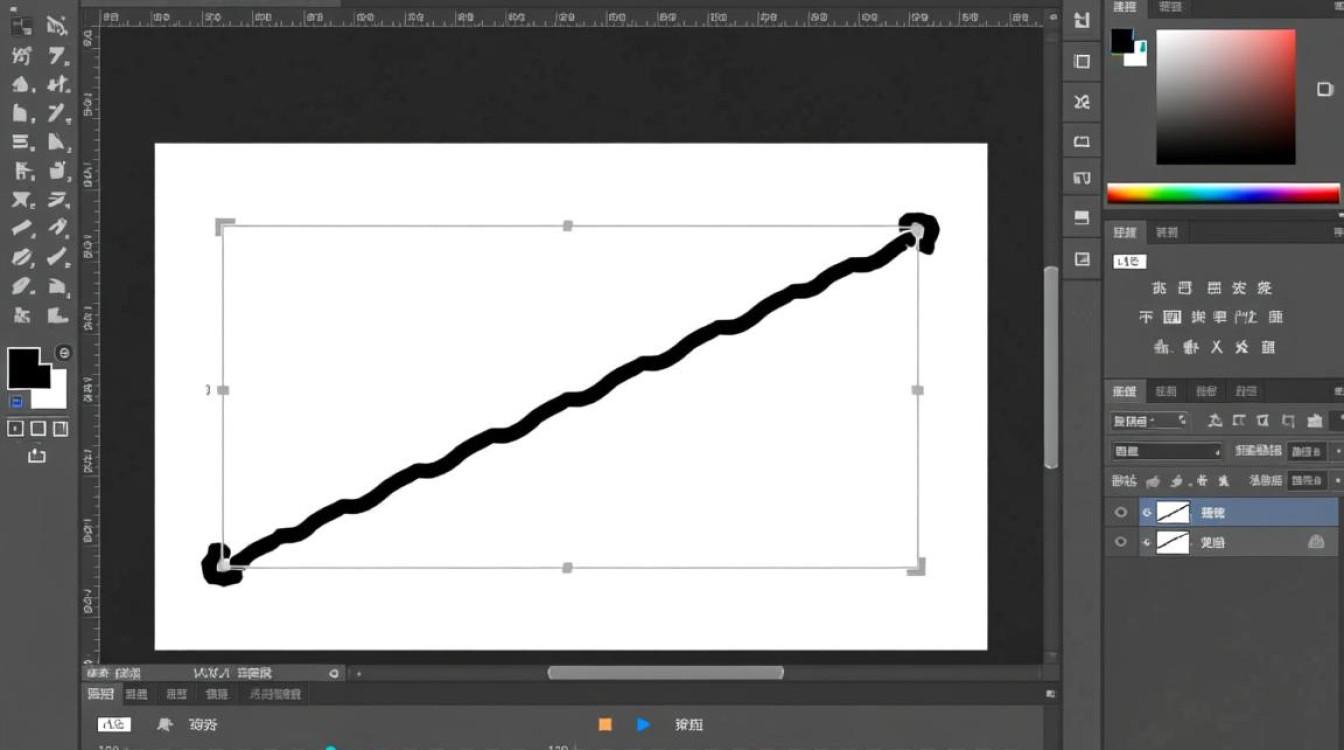Click the blue play button in the bottom panel
This screenshot has height=750, width=1344.
pos(643,724)
